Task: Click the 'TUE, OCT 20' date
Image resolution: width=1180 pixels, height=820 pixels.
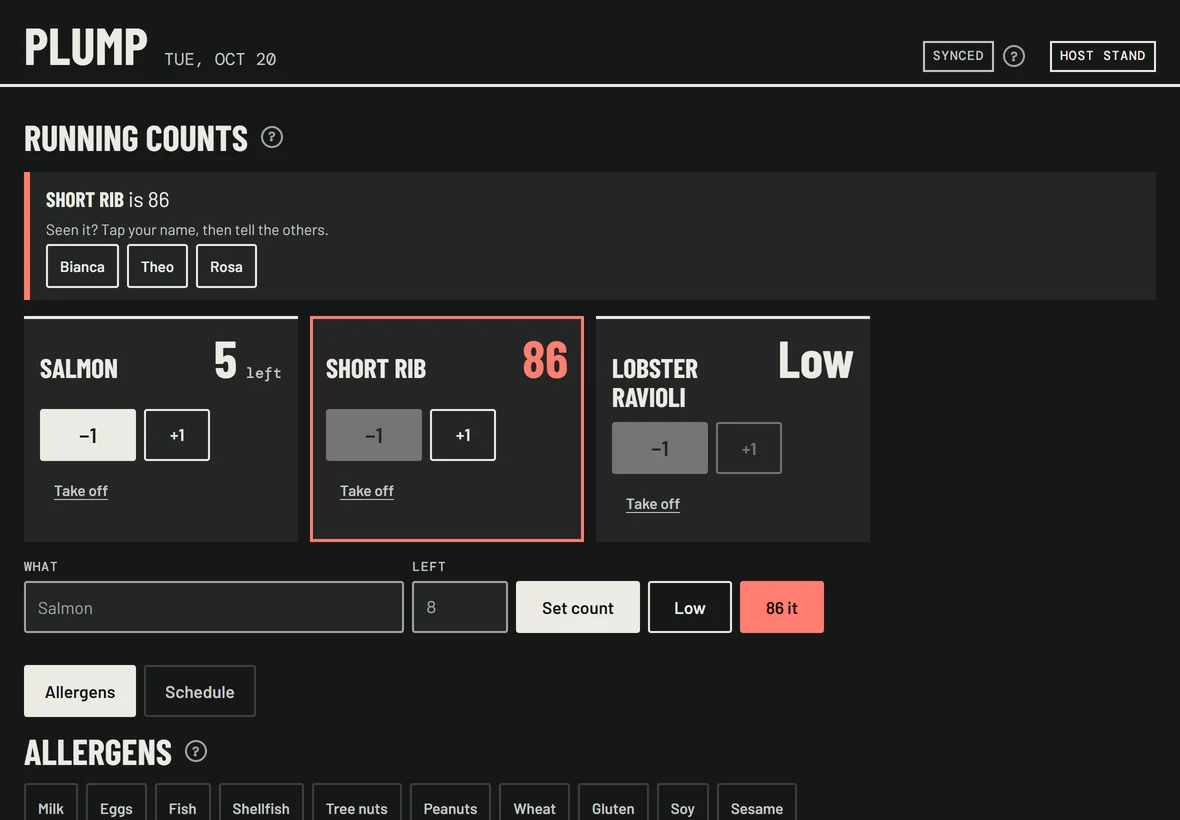Action: click(220, 59)
